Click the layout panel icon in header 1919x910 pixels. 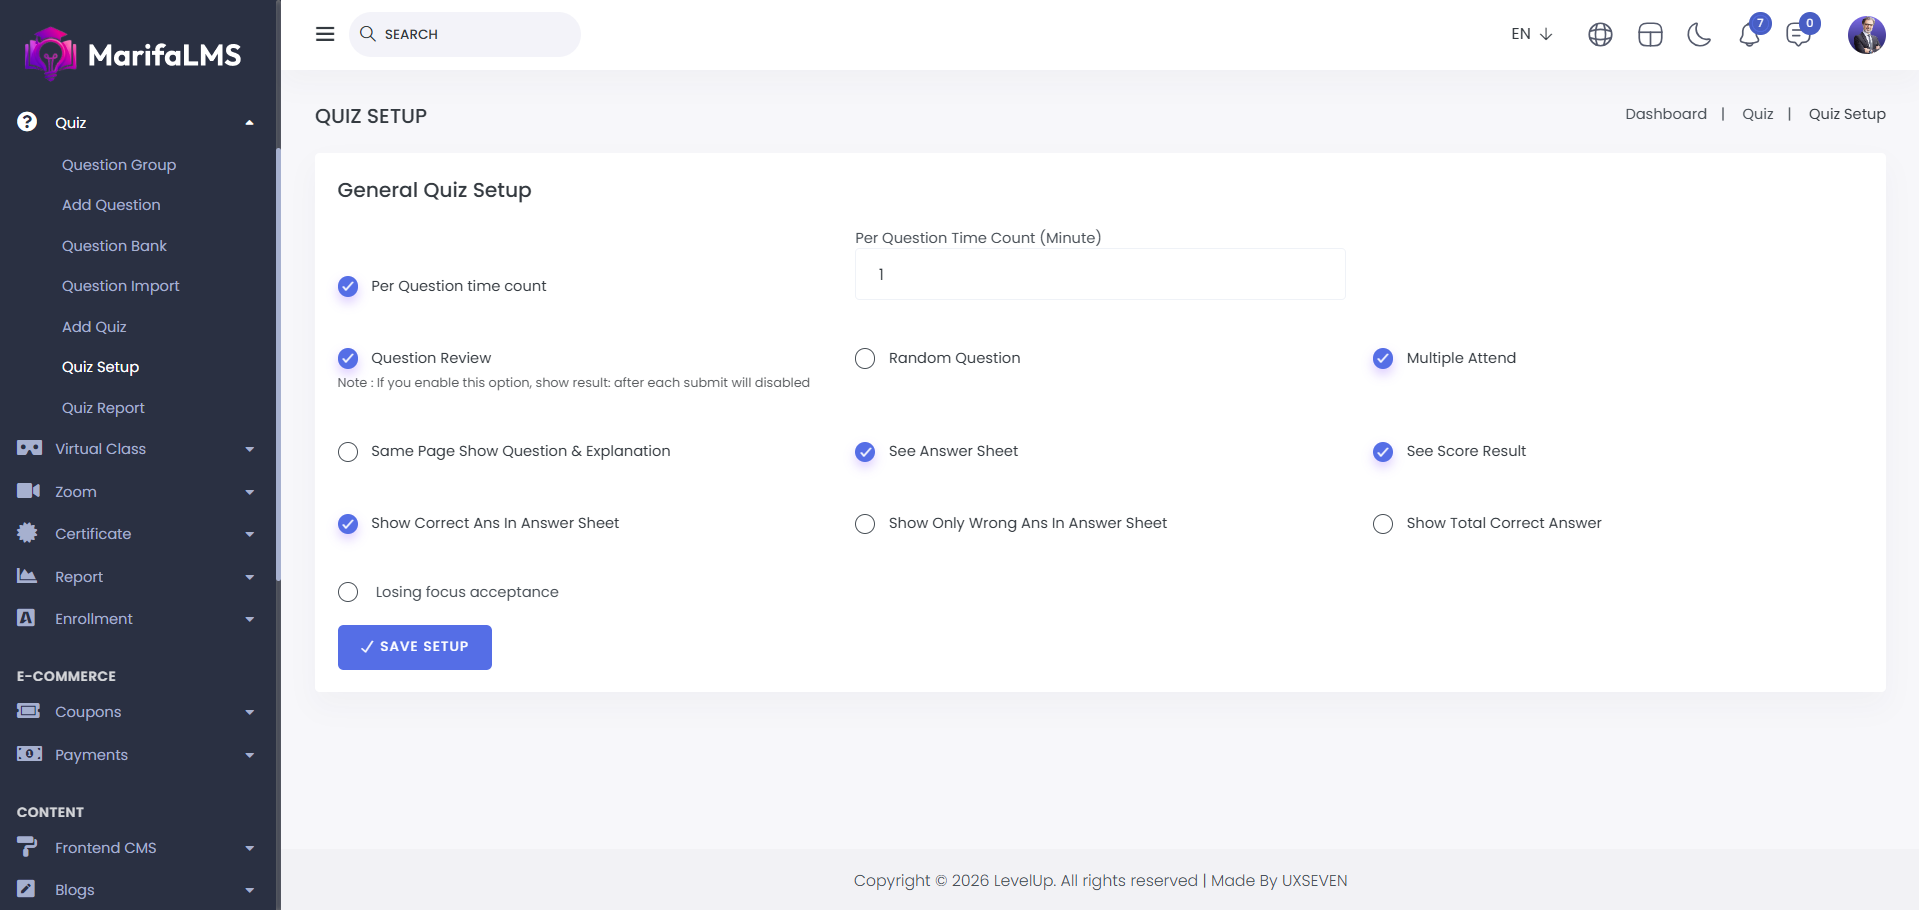(x=1650, y=35)
